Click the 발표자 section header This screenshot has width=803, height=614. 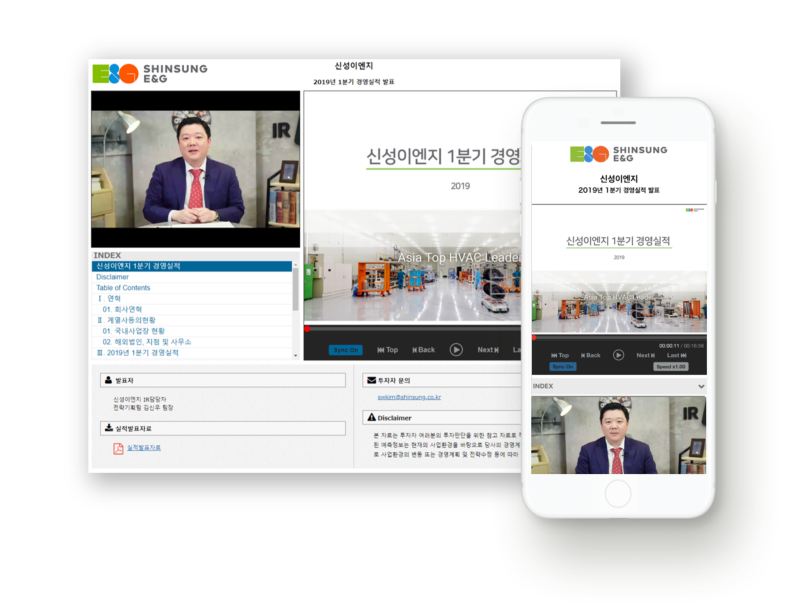[x=223, y=380]
